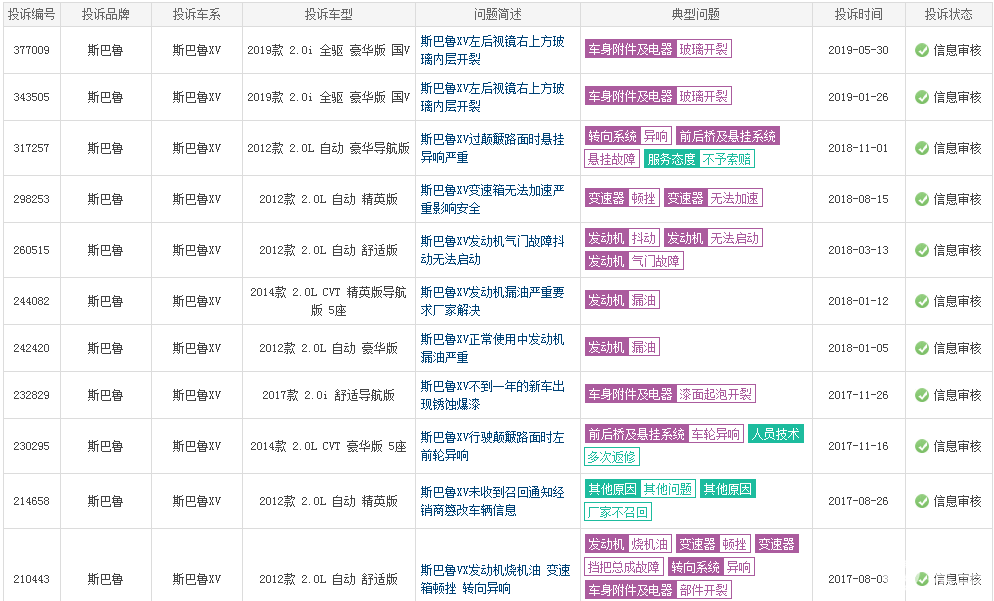Click green check status icon for complaint 214658
This screenshot has height=601, width=994.
pyautogui.click(x=922, y=501)
